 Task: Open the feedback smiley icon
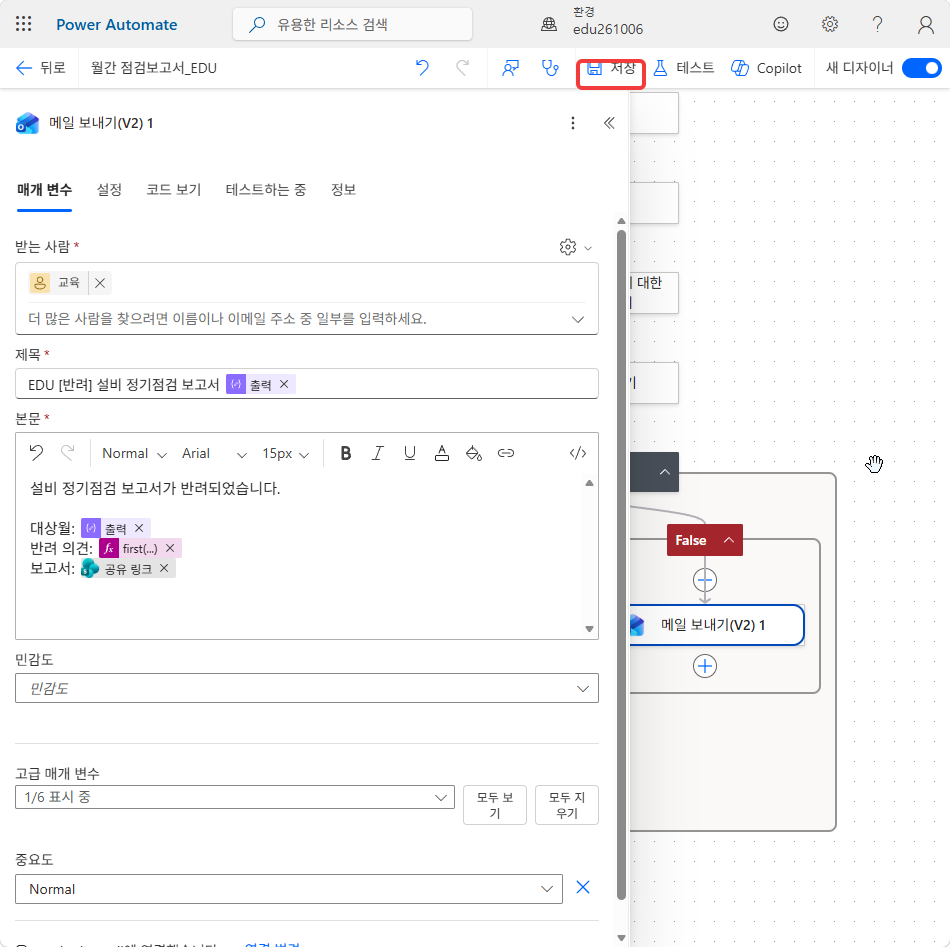click(781, 24)
